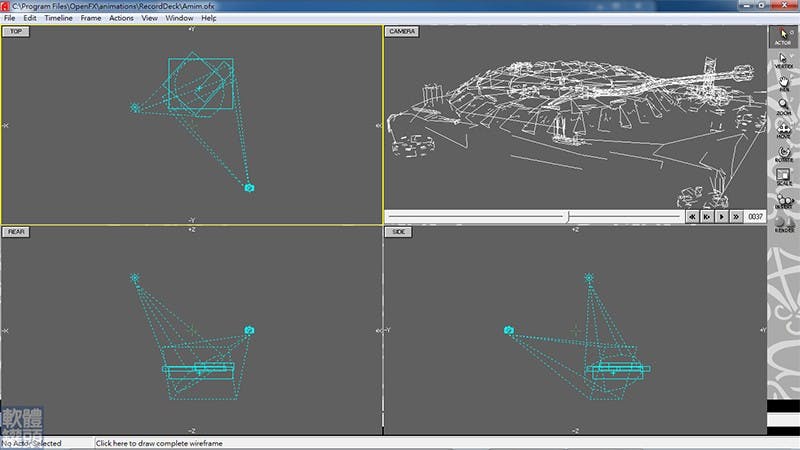Viewport: 800px width, 450px height.
Task: Click the REAR viewport label button
Action: coord(16,232)
